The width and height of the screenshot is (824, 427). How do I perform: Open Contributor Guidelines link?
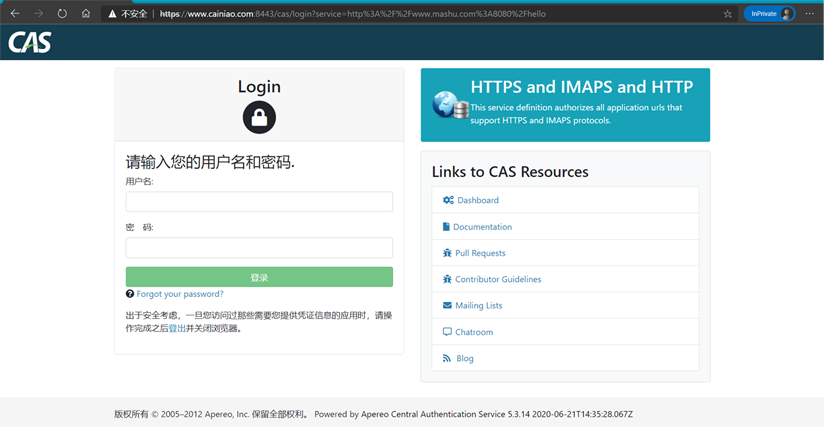coord(498,279)
